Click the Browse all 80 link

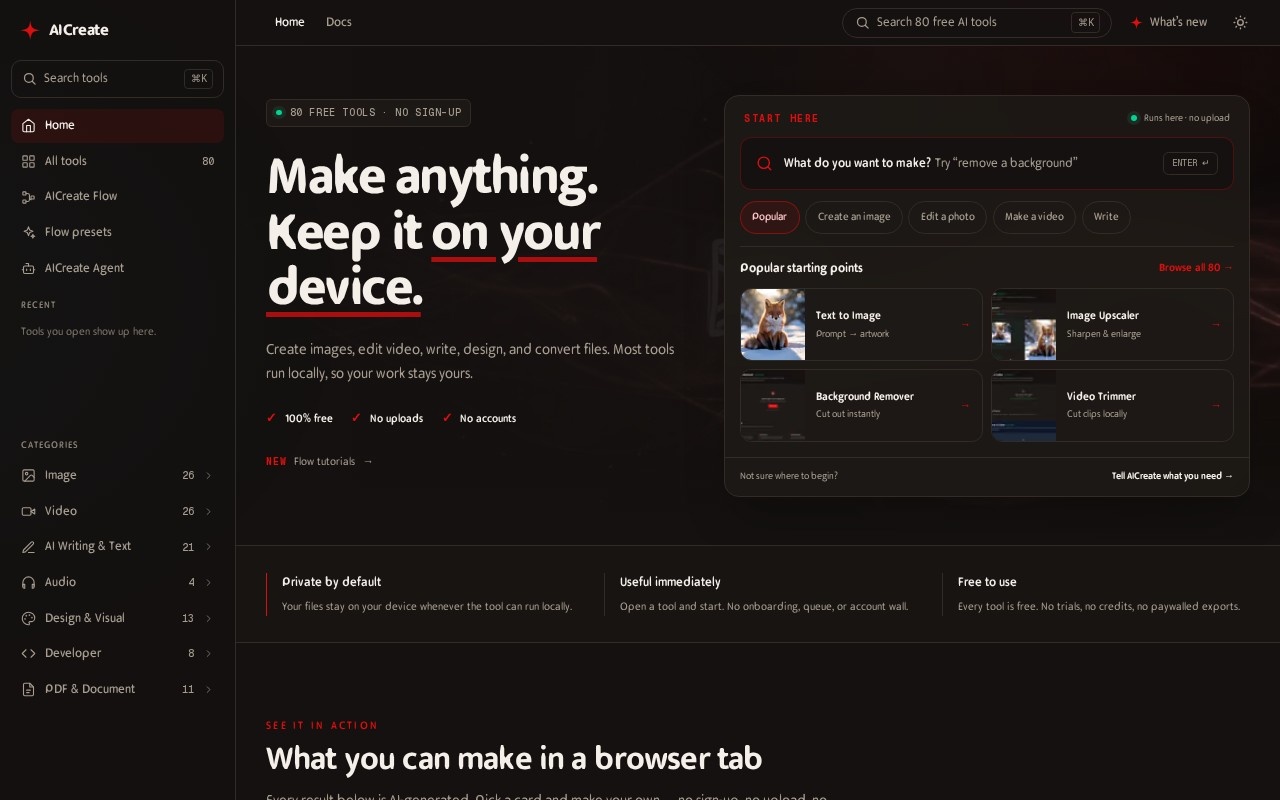tap(1196, 268)
